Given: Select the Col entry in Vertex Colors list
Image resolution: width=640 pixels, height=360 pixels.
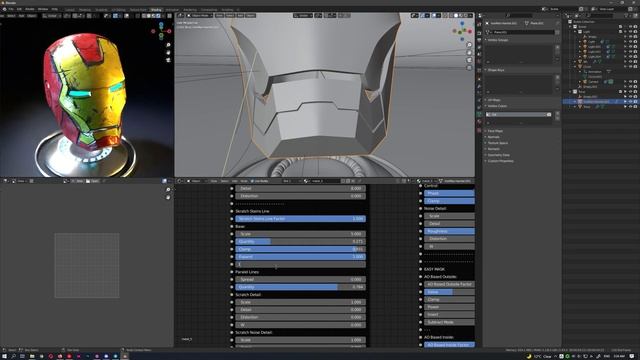Looking at the screenshot, I should click(x=518, y=115).
